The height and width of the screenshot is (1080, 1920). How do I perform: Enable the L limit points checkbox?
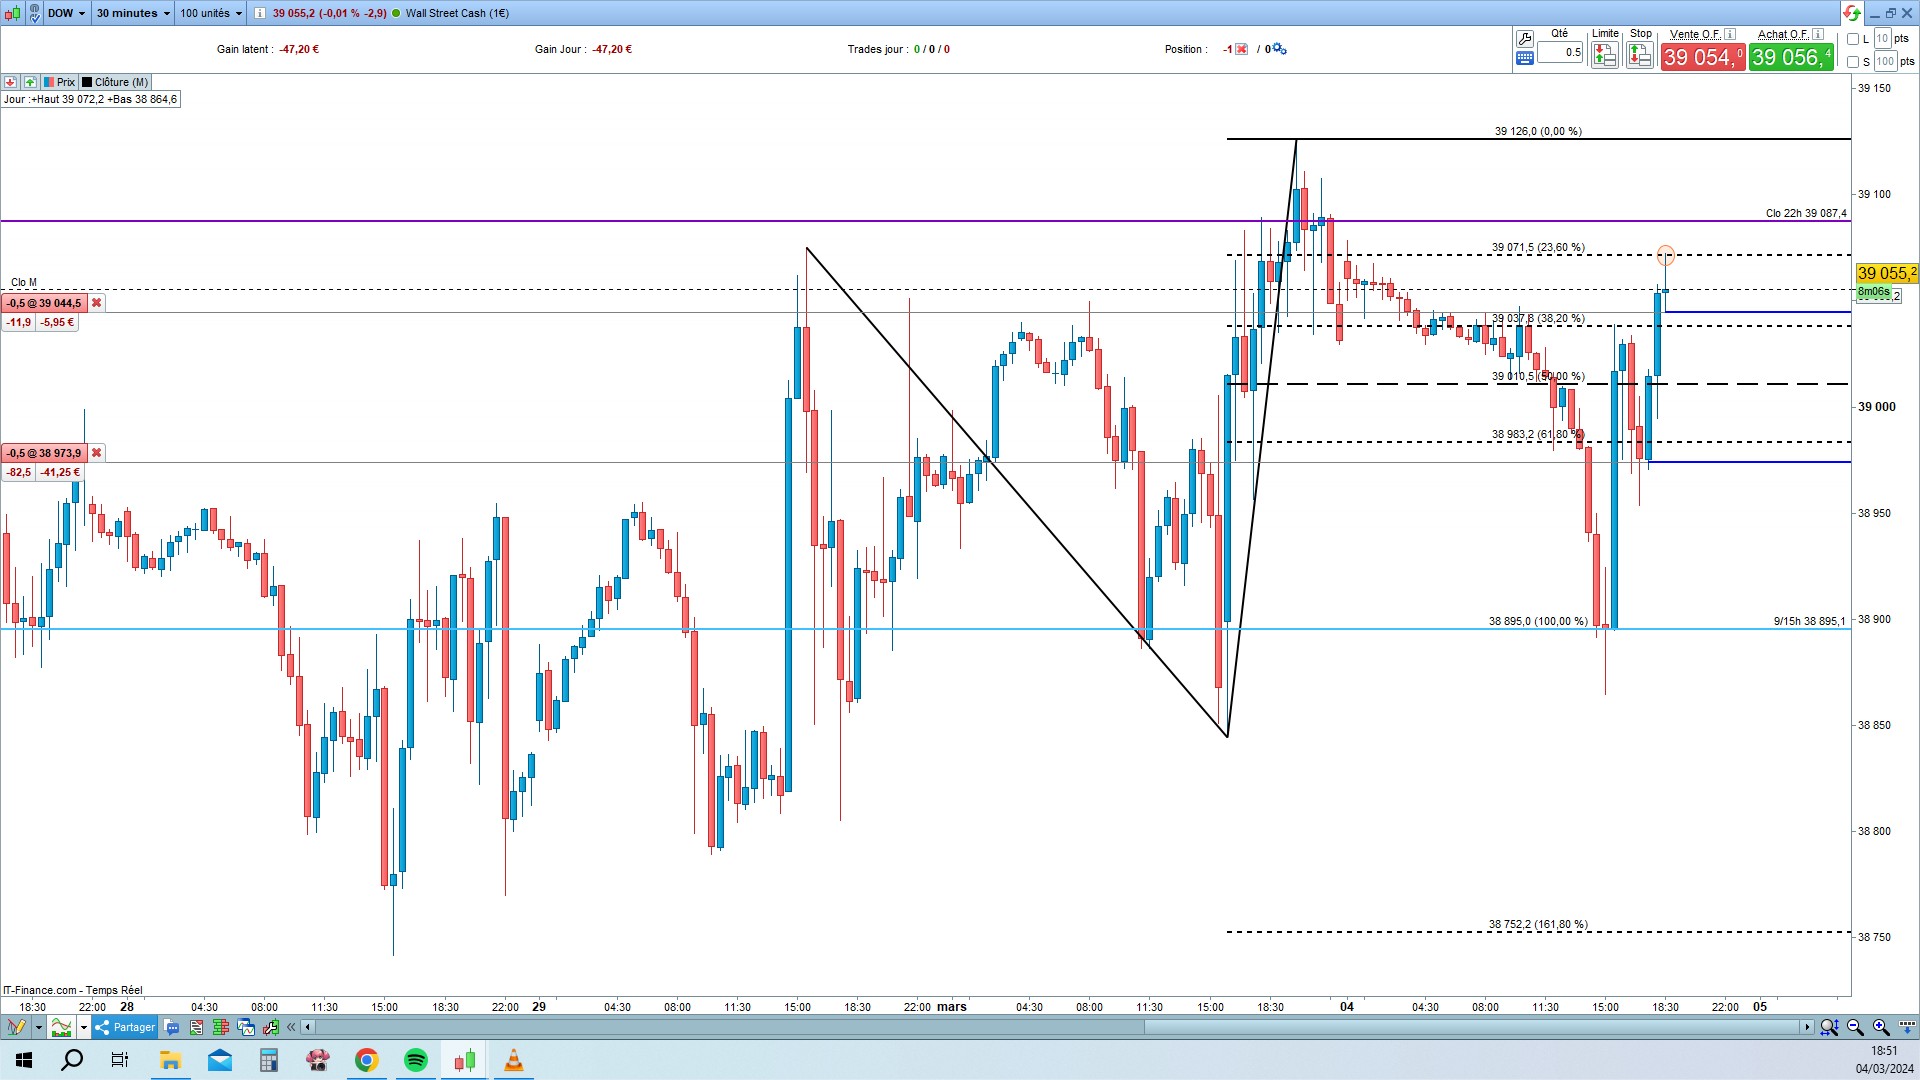(x=1853, y=39)
